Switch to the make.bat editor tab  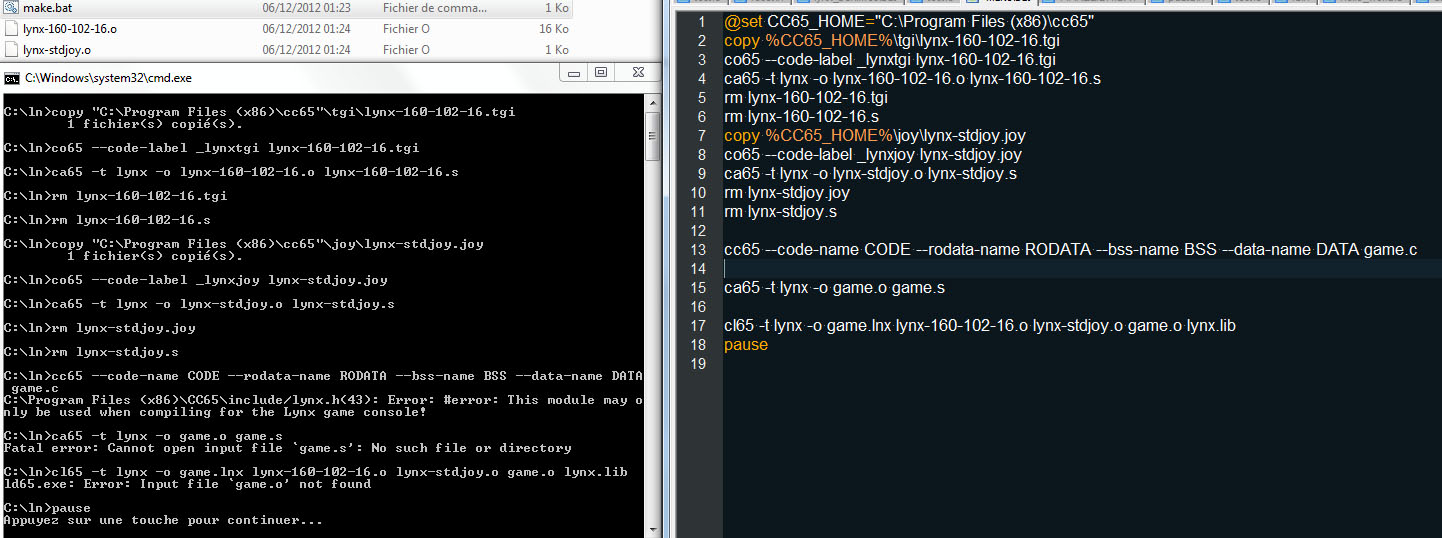point(1010,3)
